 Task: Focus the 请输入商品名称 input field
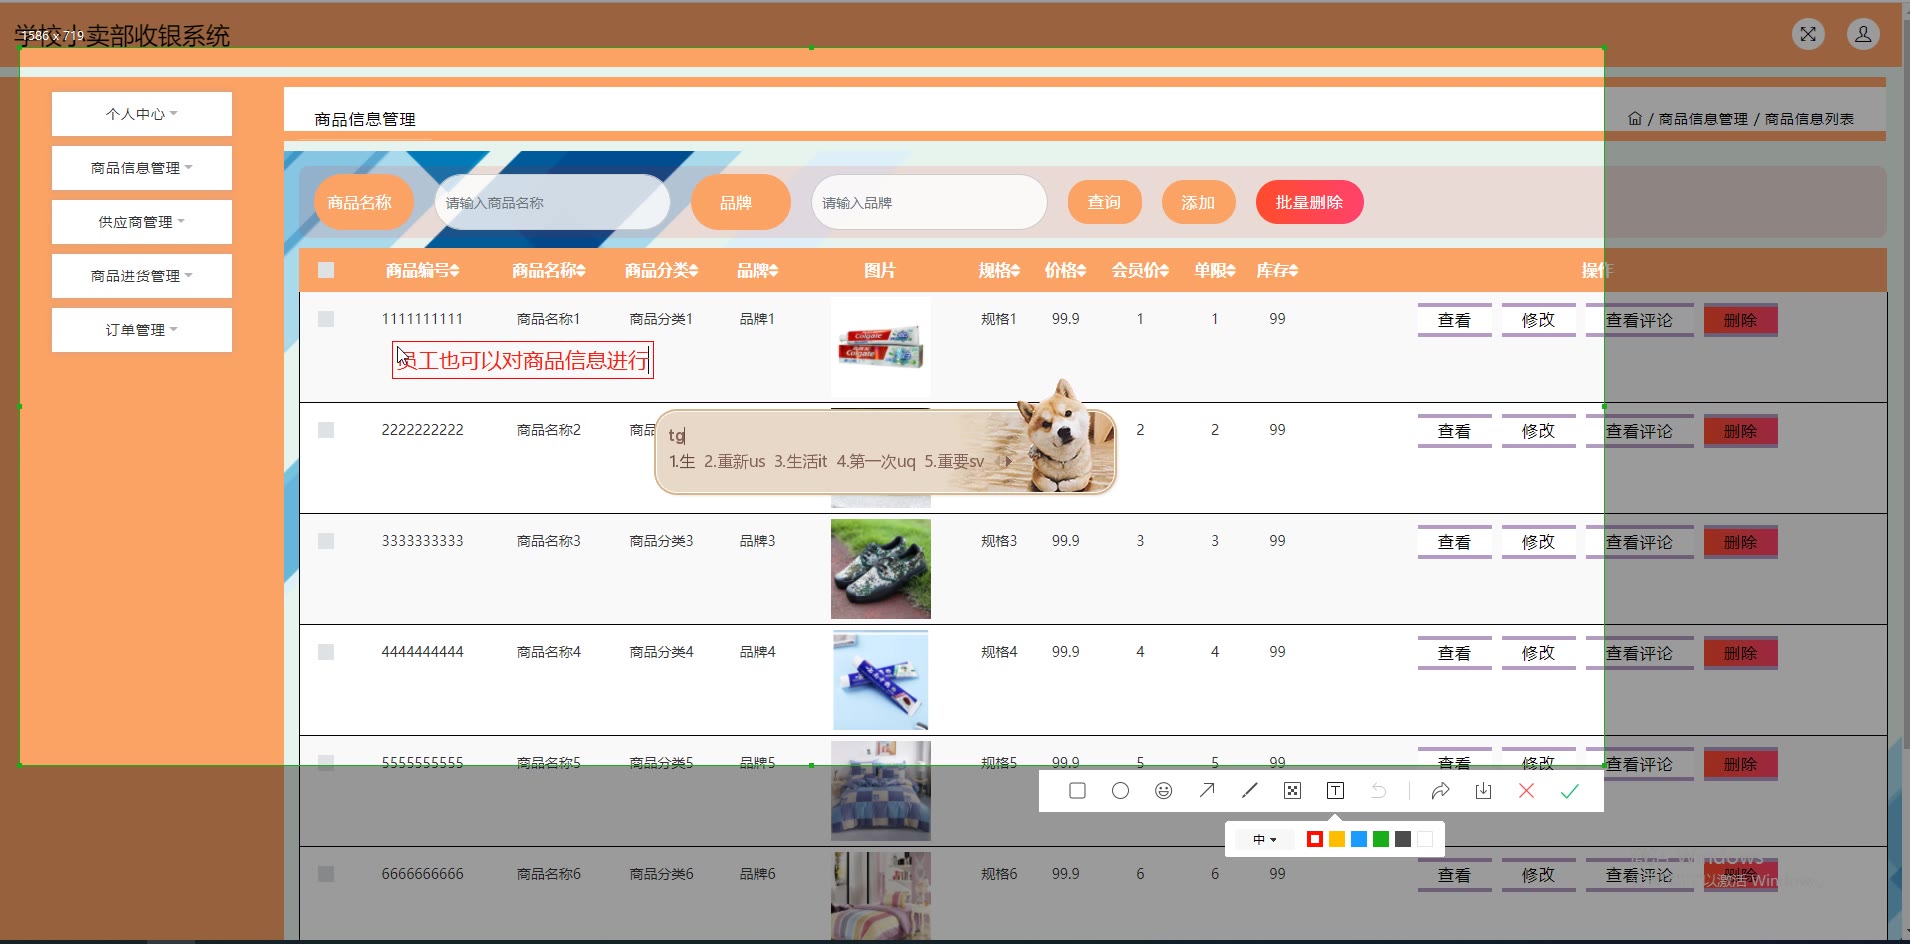coord(552,203)
